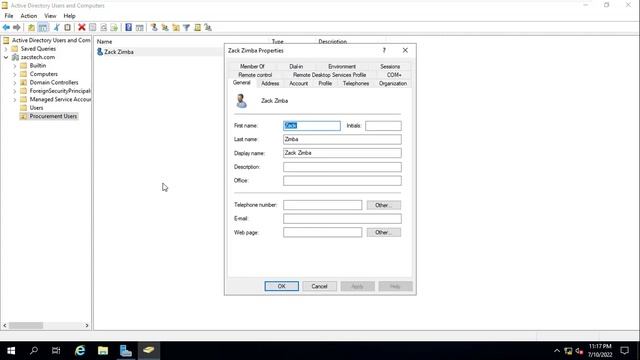Click Cancel in properties dialog
This screenshot has width=640, height=360.
(319, 286)
